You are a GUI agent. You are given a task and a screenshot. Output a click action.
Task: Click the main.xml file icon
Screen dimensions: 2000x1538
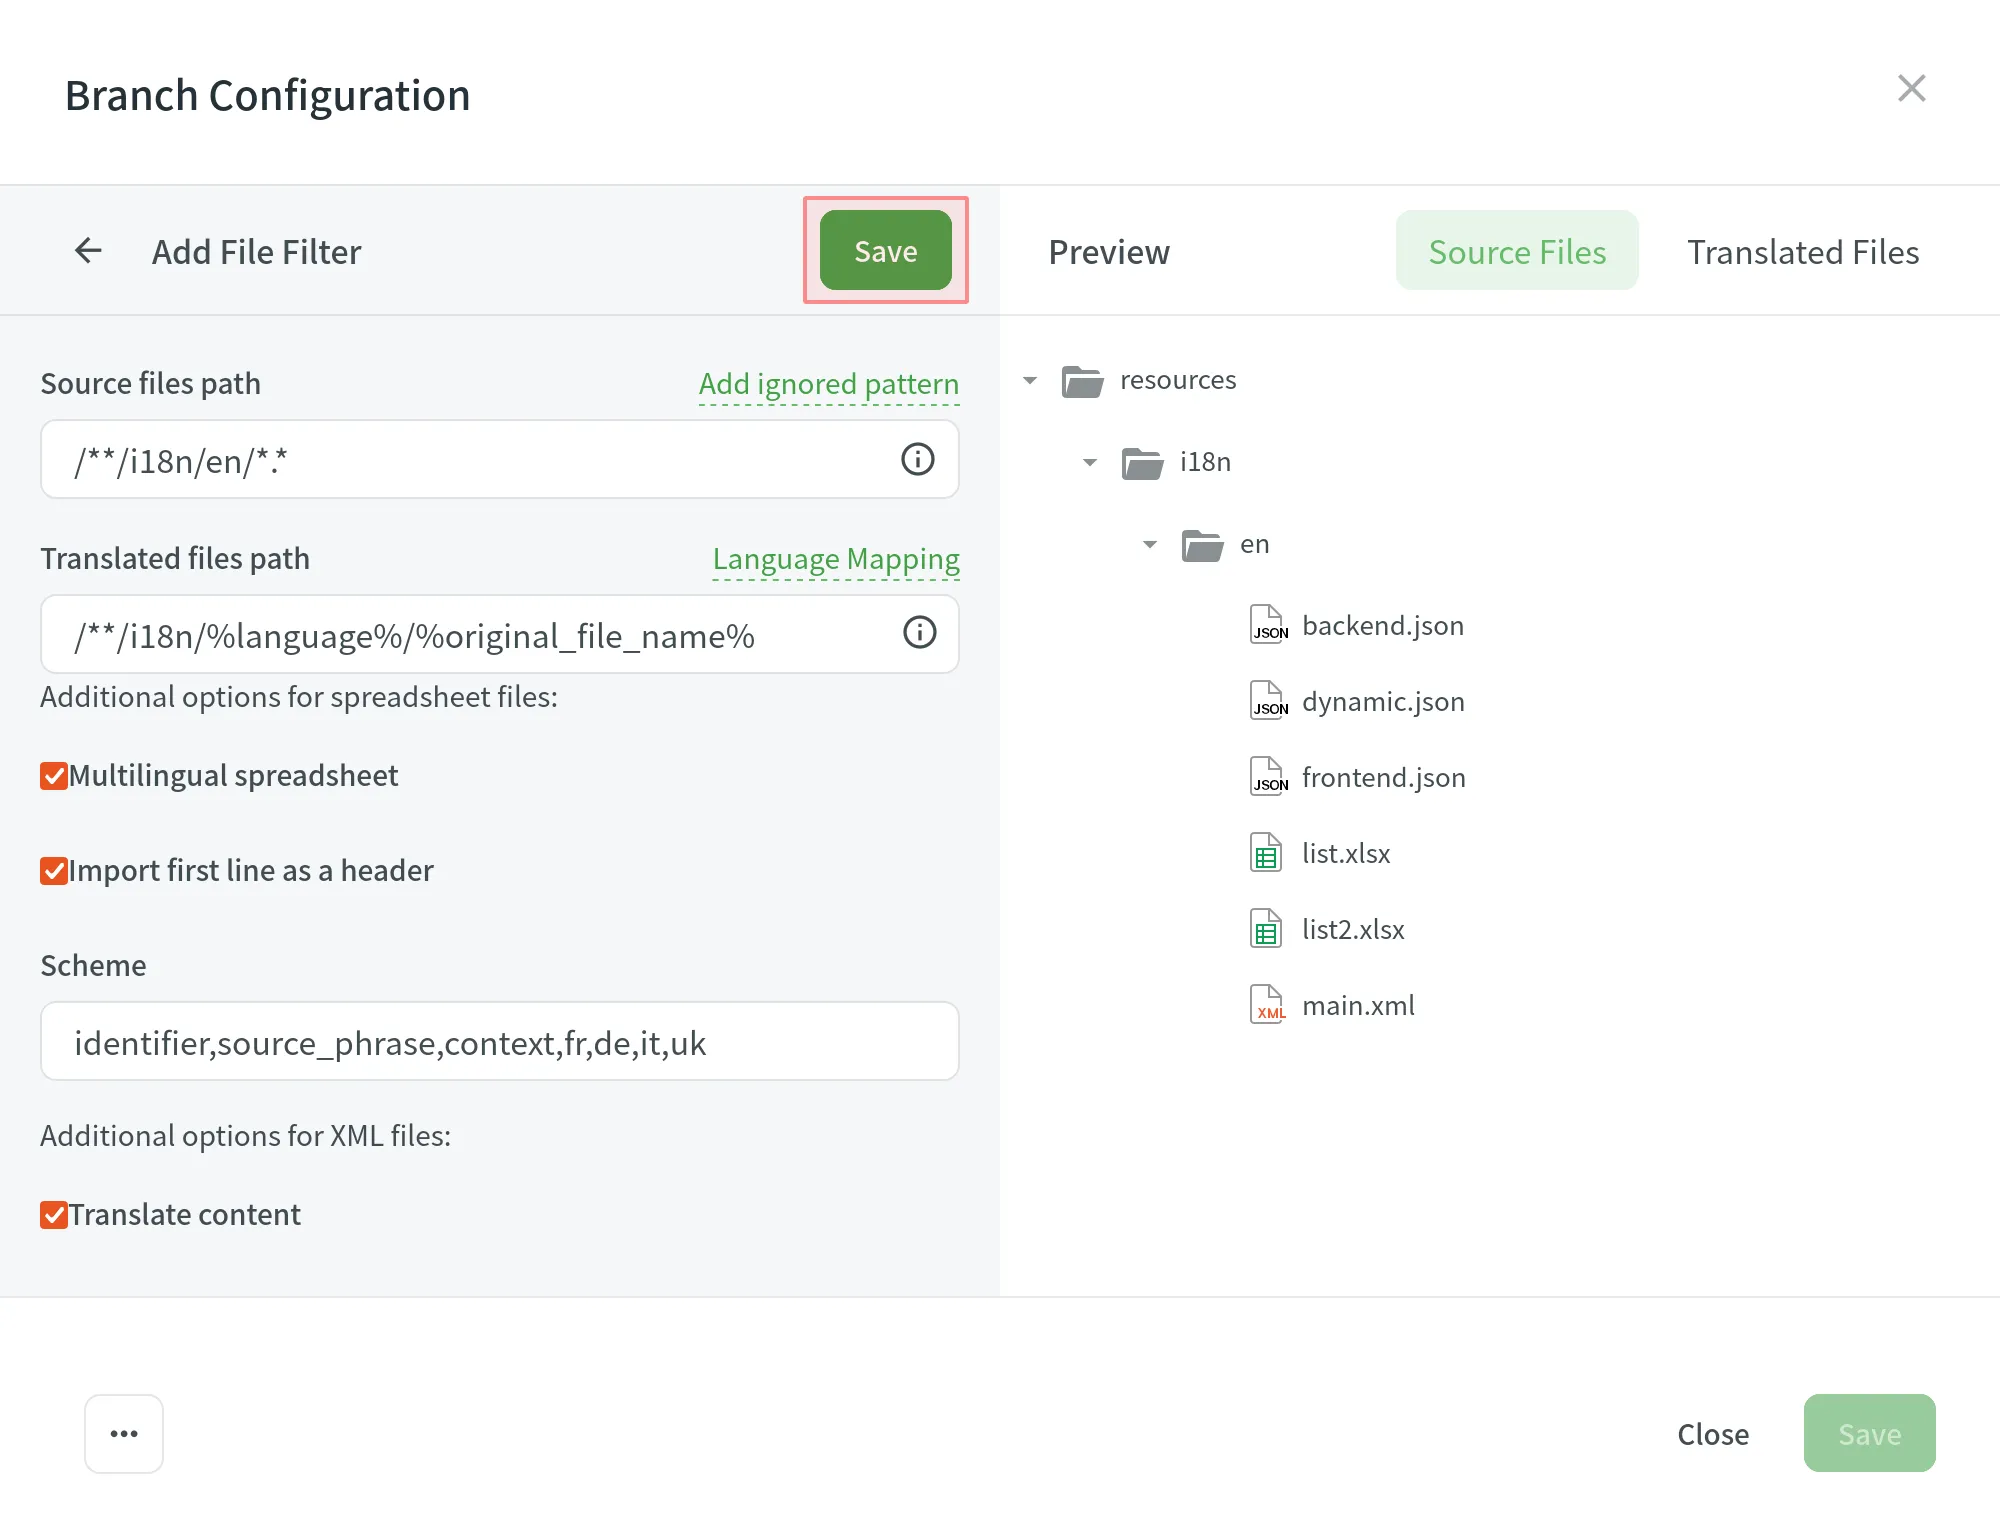tap(1268, 1005)
